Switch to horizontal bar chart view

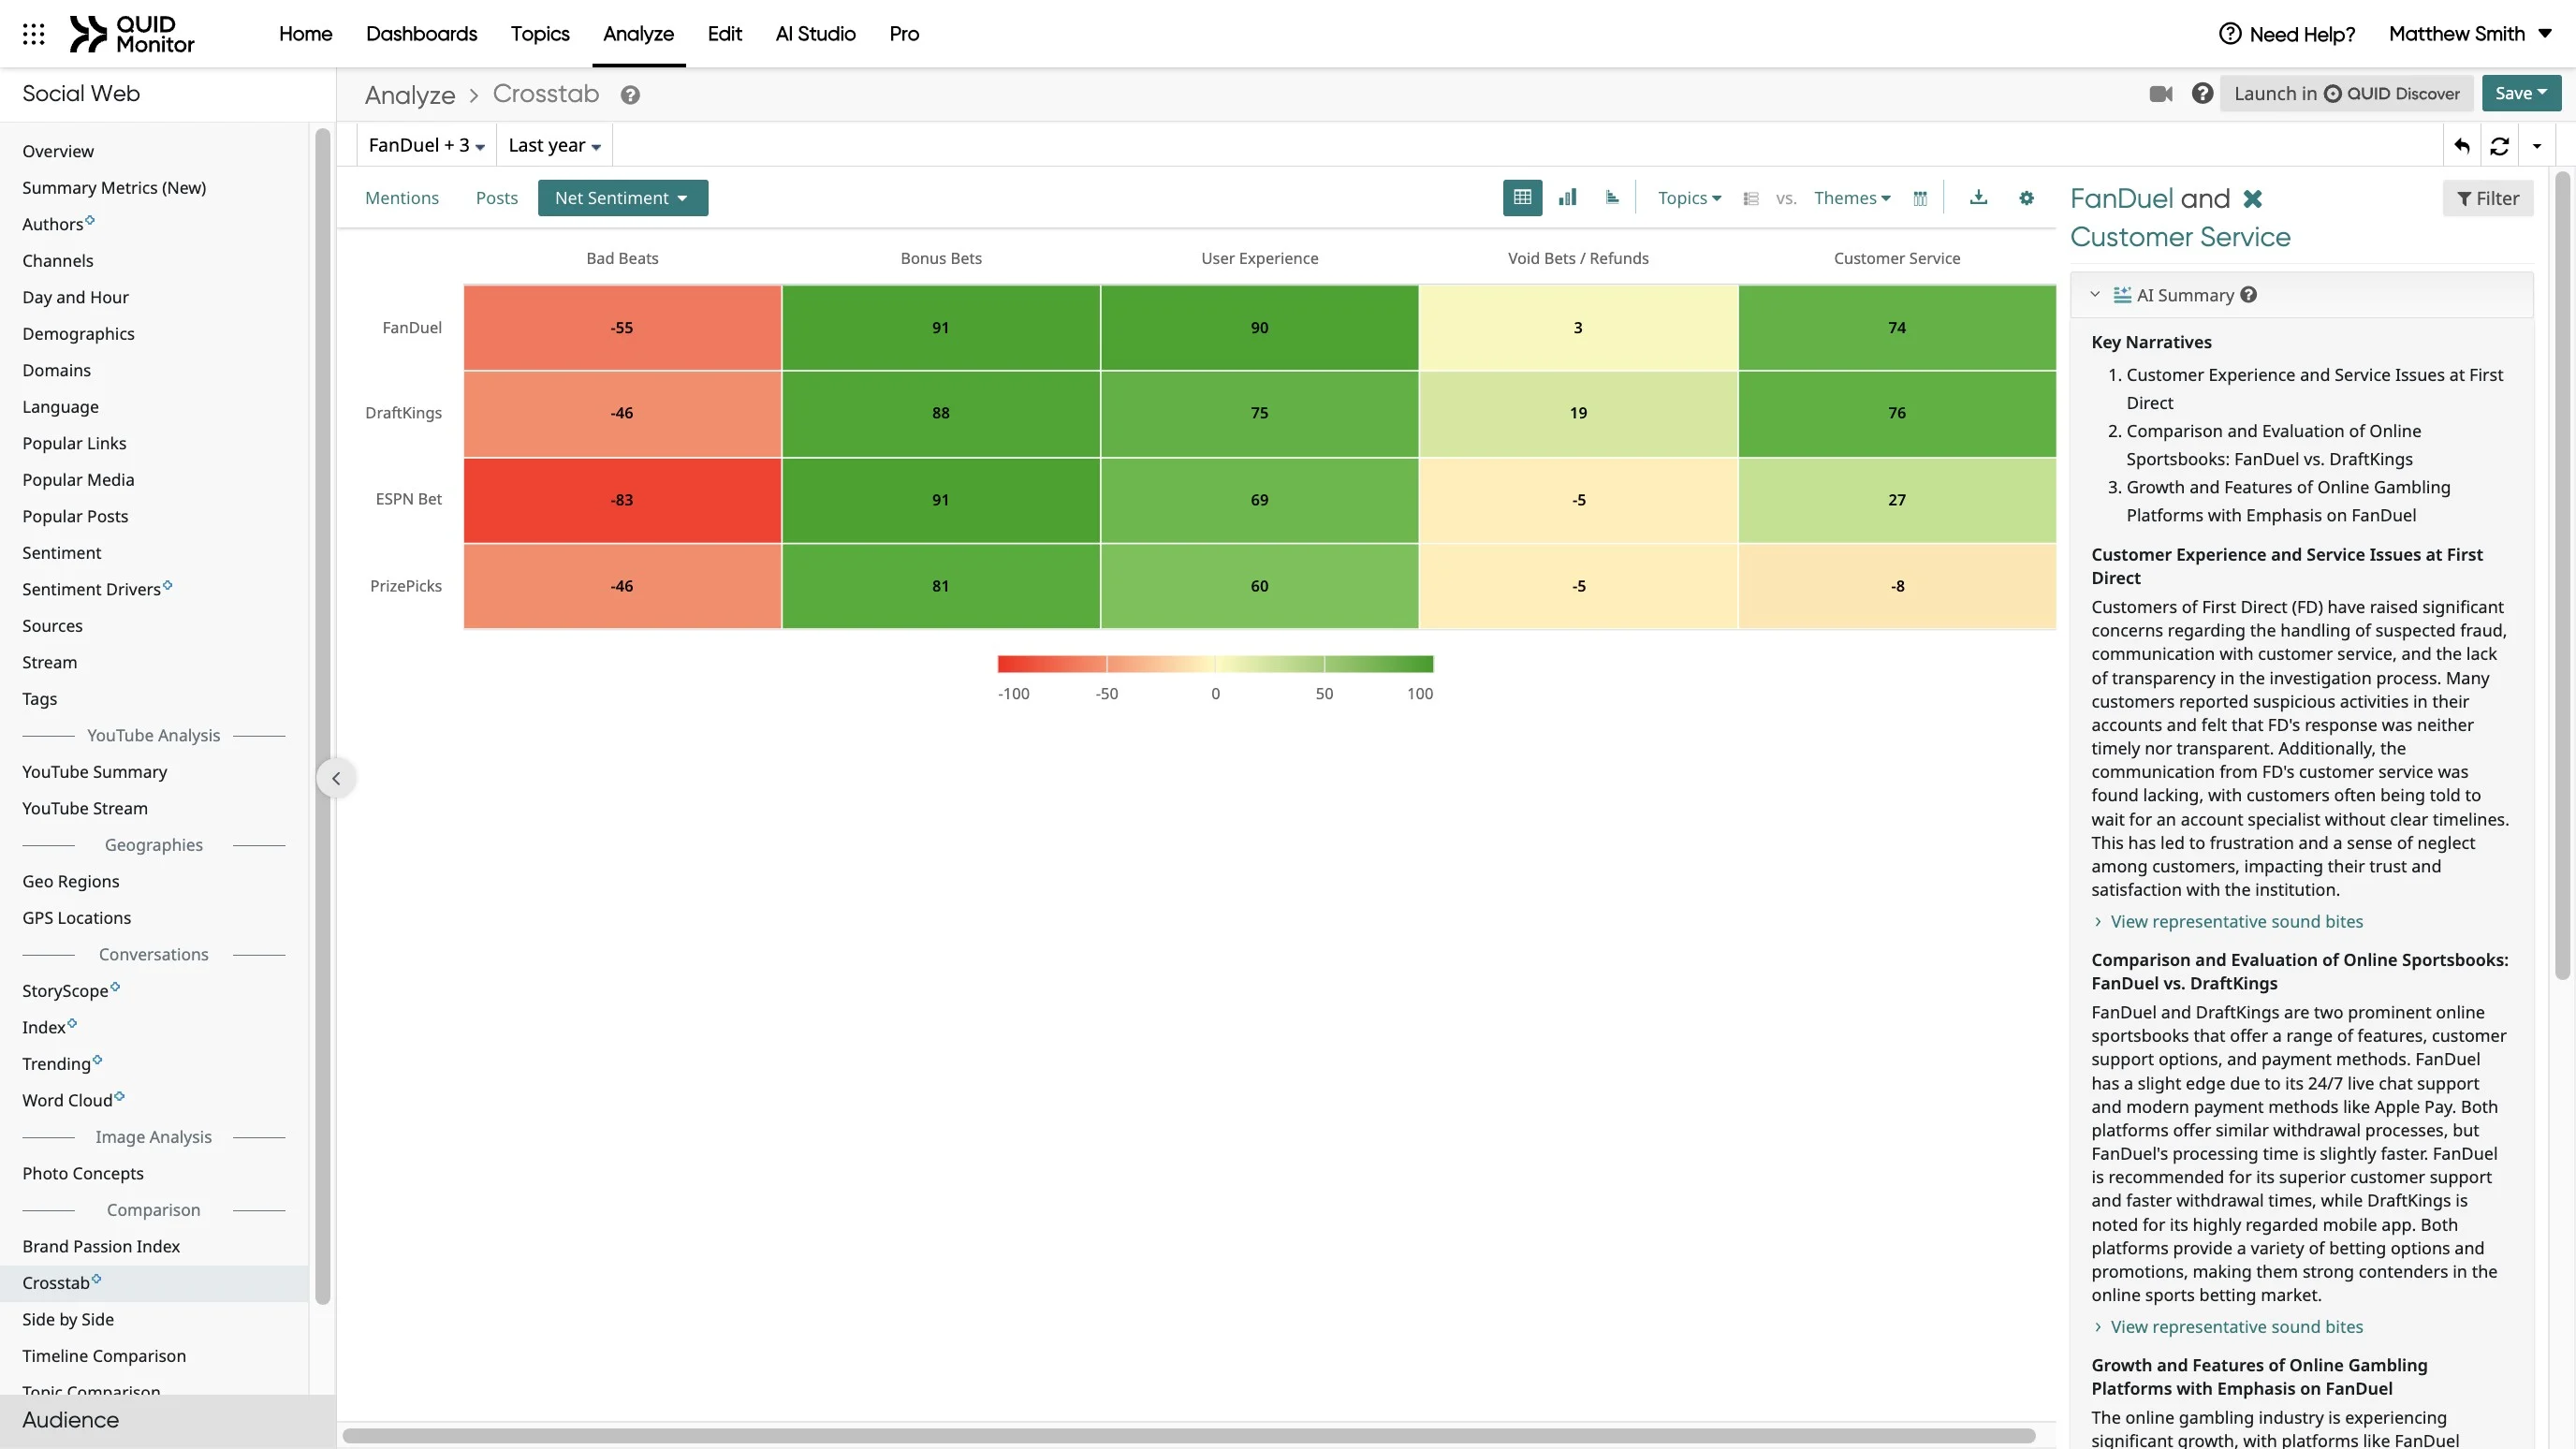click(x=1612, y=198)
